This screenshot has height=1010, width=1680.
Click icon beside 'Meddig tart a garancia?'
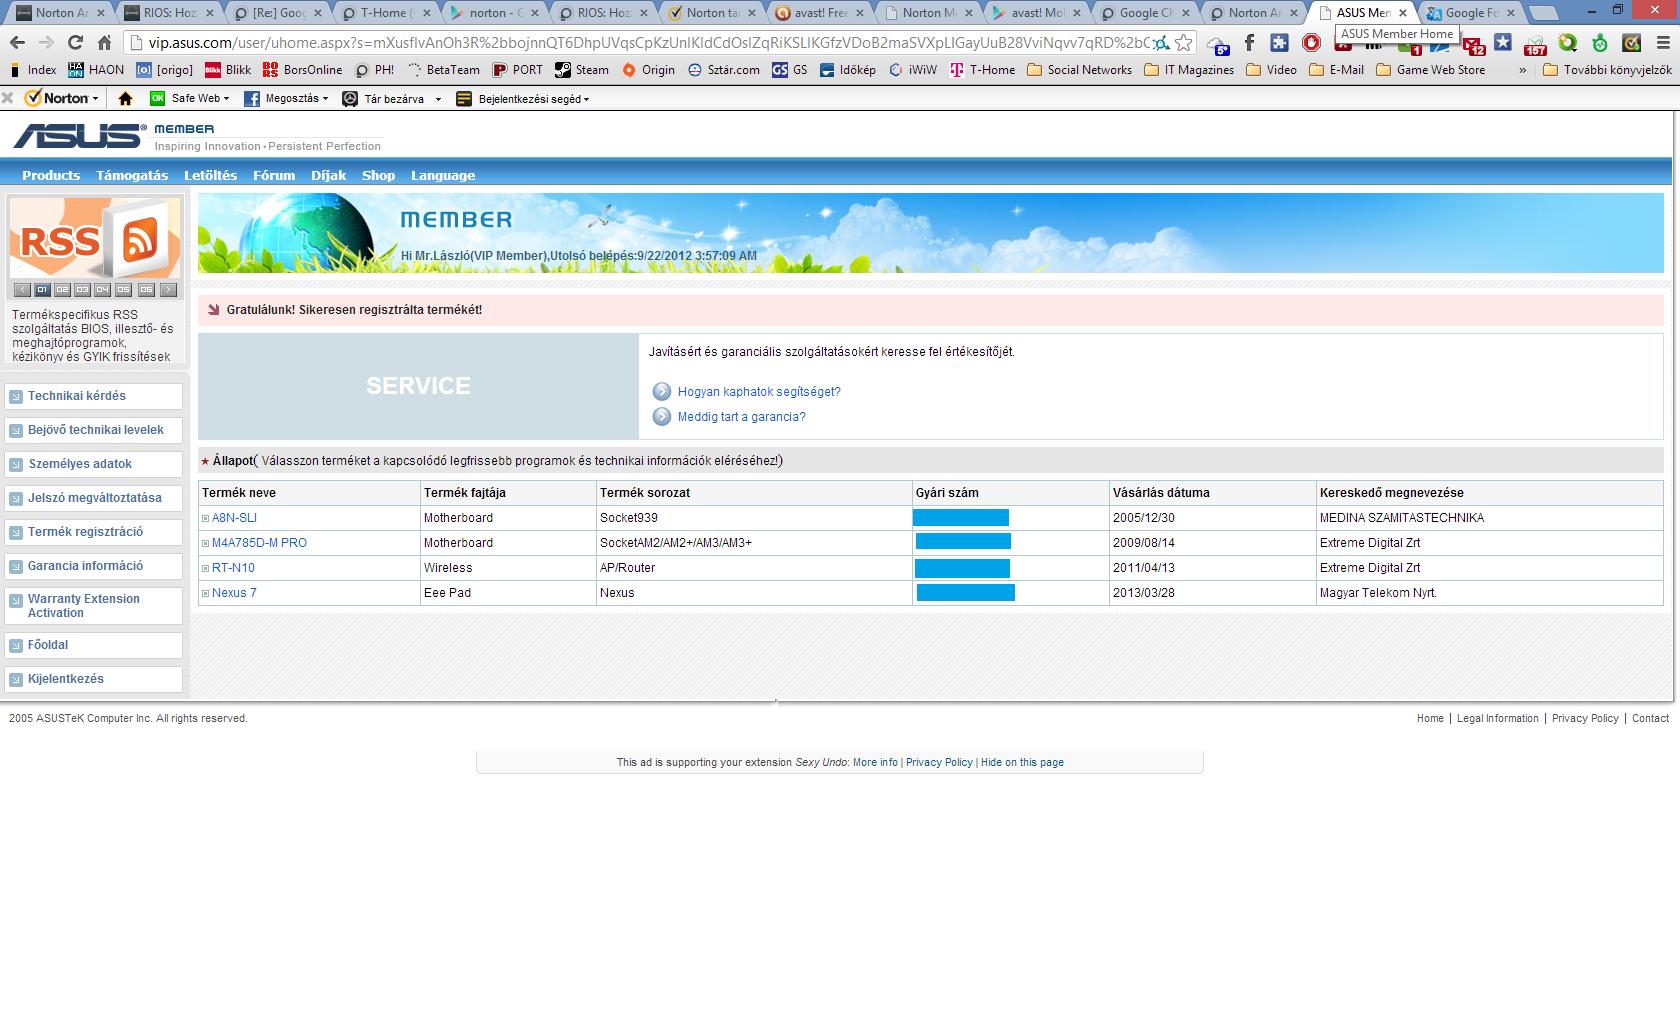pyautogui.click(x=661, y=416)
